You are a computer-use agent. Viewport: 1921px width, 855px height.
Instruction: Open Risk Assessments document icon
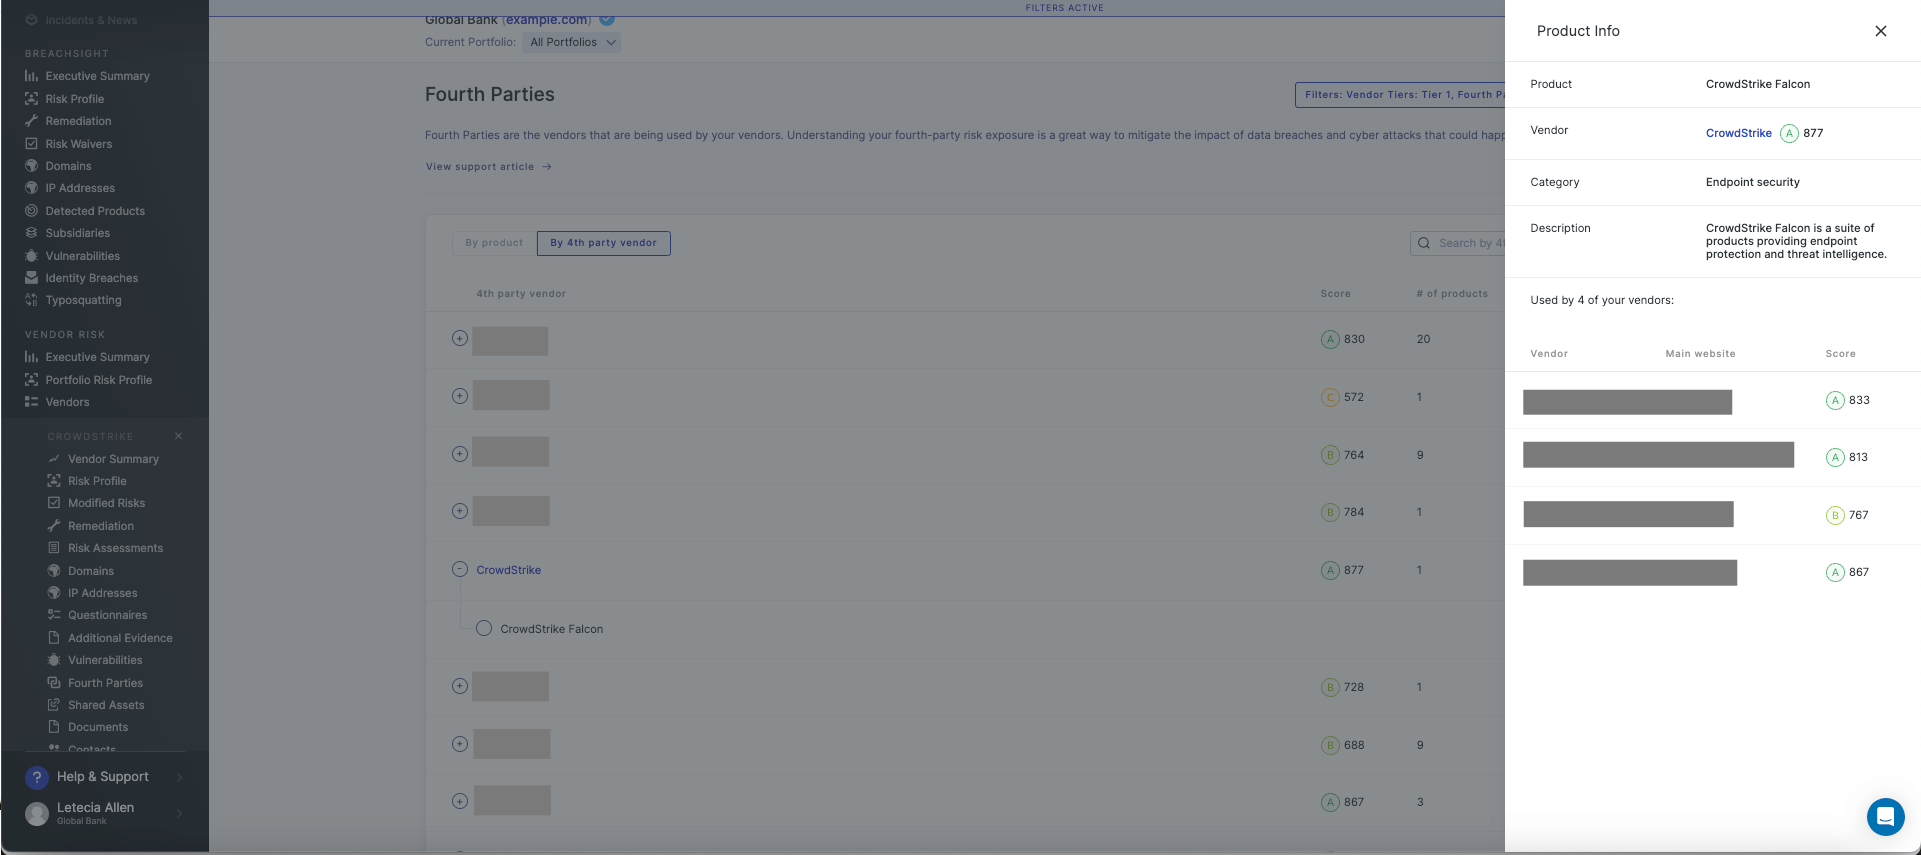tap(54, 548)
